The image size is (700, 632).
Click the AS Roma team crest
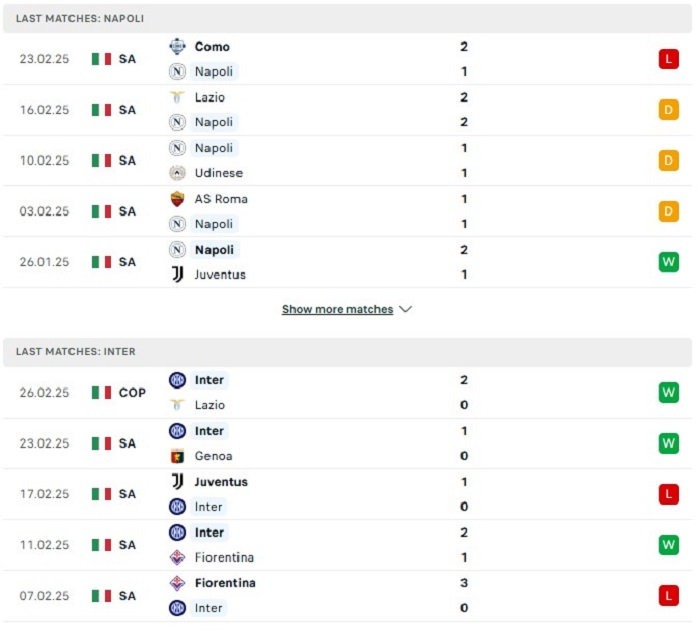point(177,198)
